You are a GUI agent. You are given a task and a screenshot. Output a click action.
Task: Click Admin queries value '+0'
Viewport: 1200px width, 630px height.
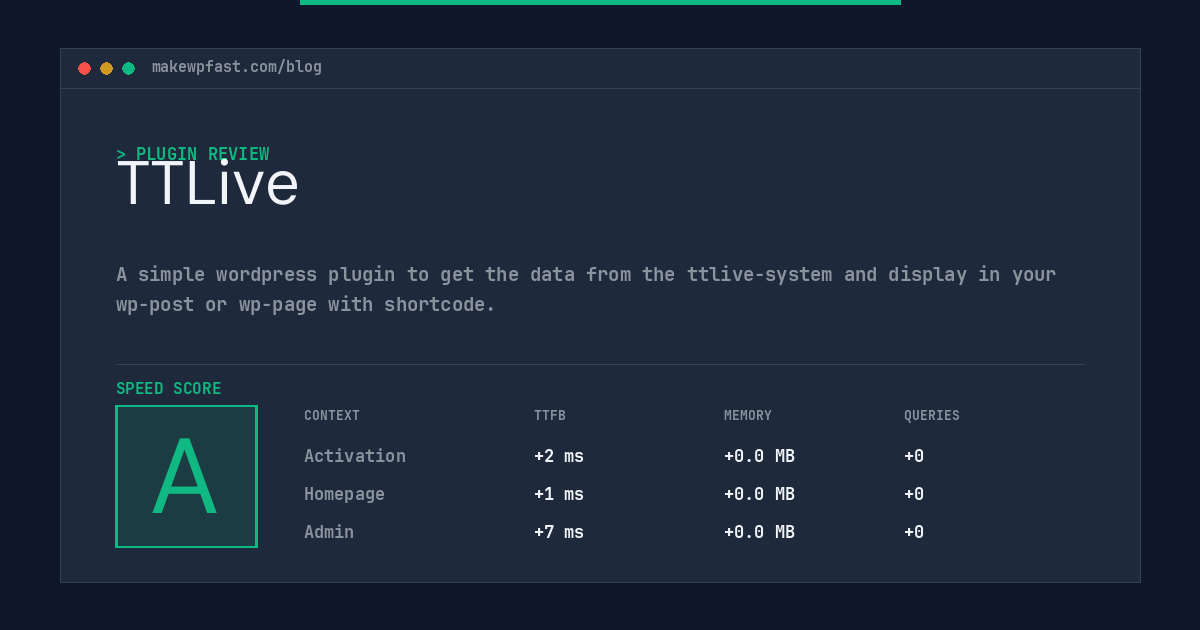pos(914,532)
